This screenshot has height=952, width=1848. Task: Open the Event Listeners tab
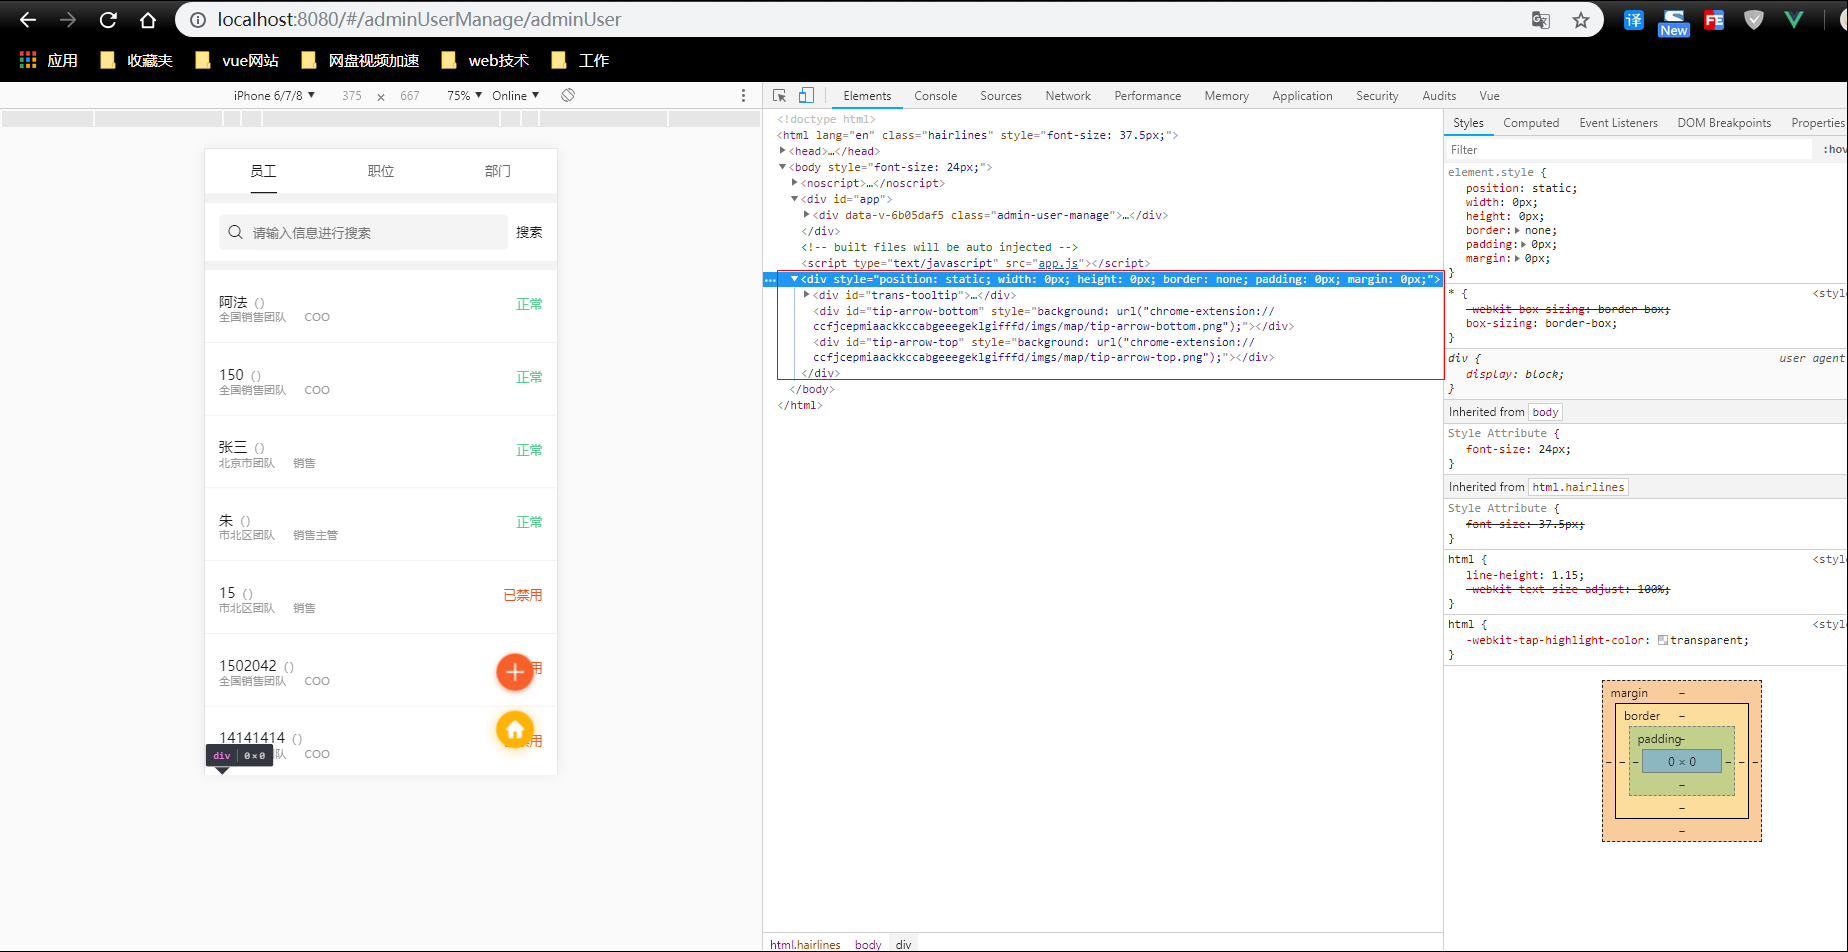coord(1618,123)
